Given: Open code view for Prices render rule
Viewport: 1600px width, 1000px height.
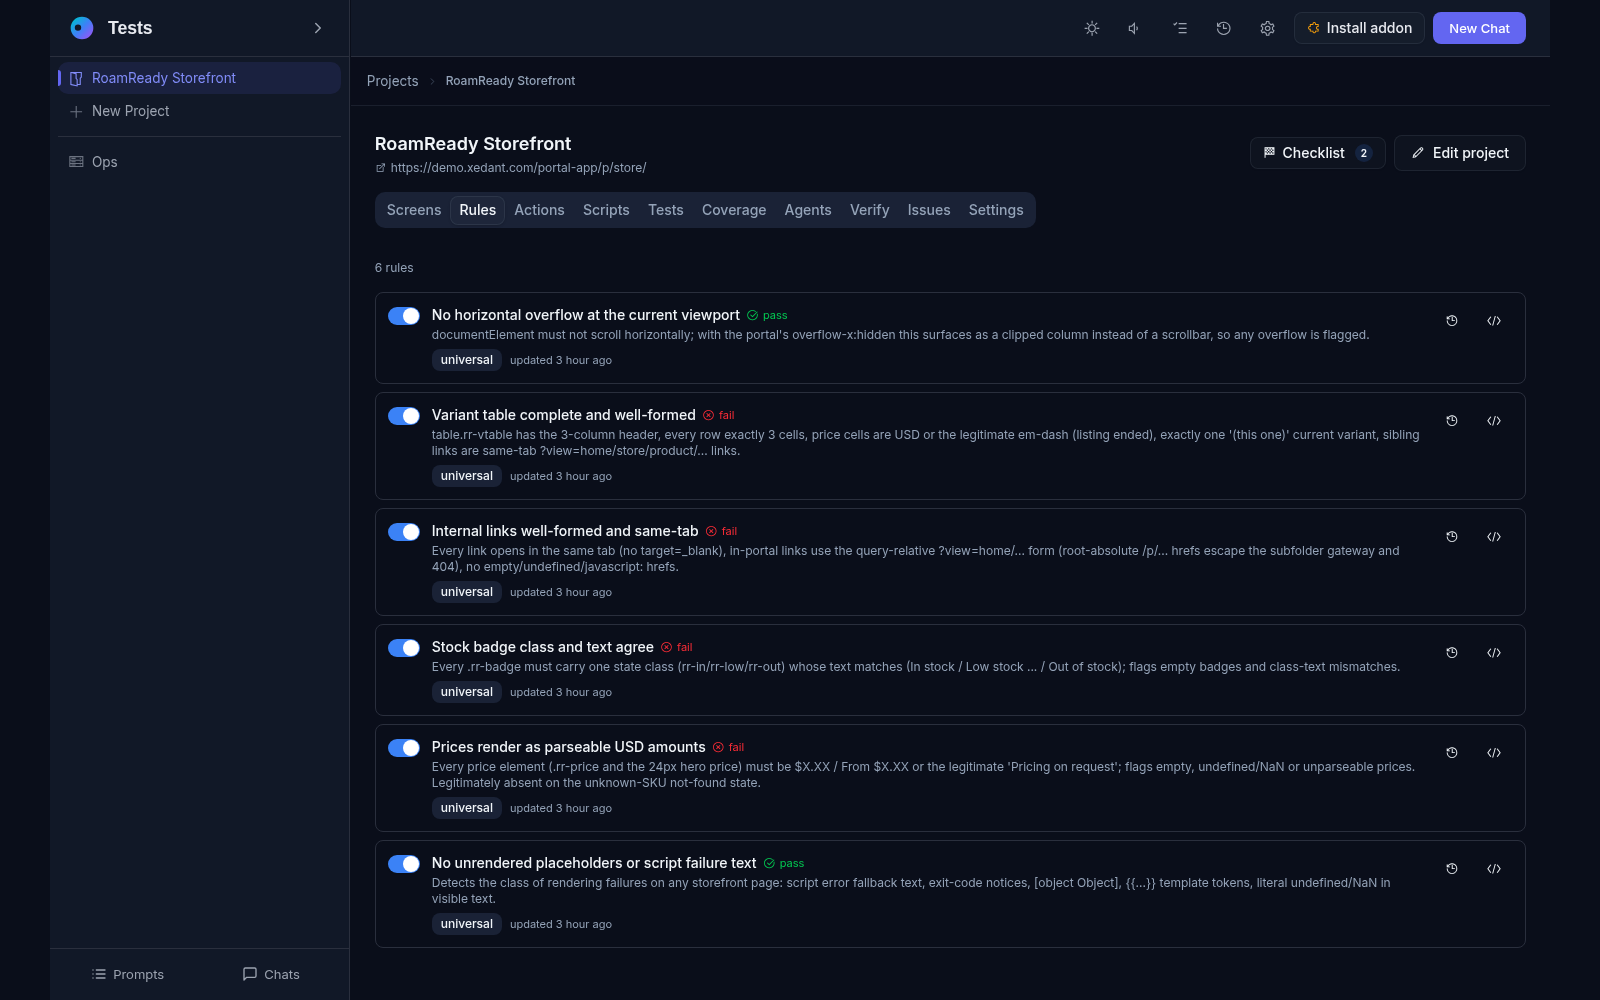Looking at the screenshot, I should (1494, 753).
